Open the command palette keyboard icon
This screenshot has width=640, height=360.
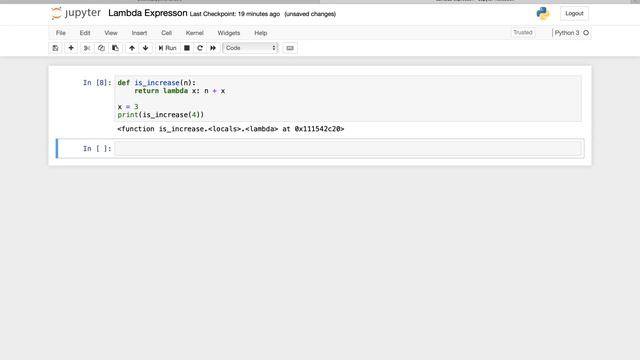pyautogui.click(x=290, y=48)
